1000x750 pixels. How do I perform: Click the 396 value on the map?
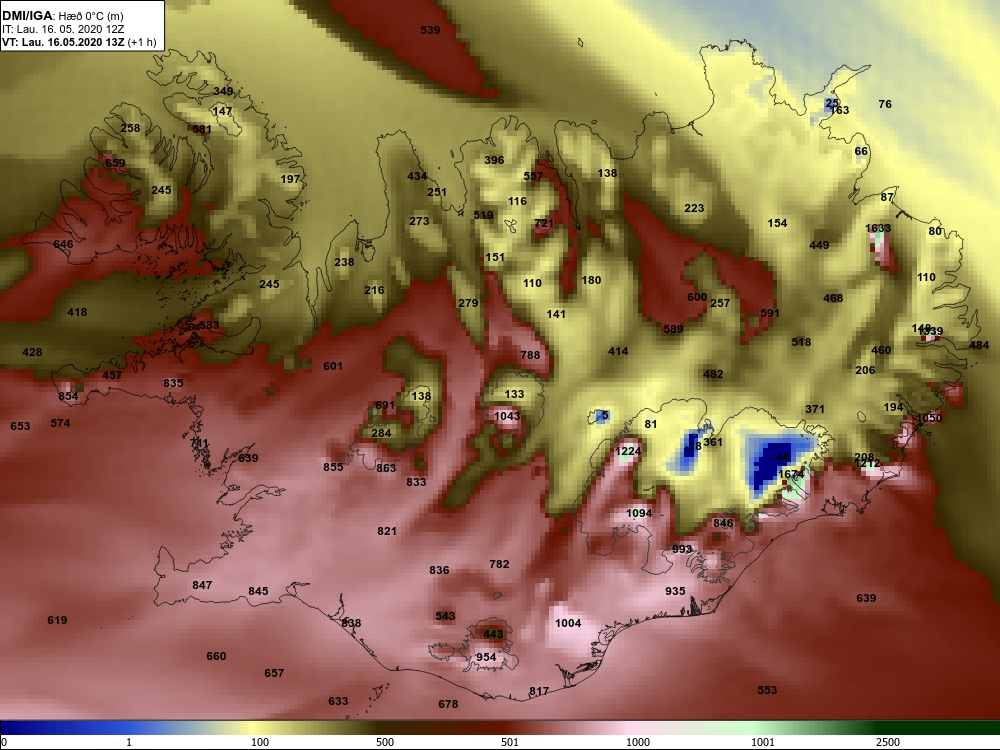tap(494, 160)
